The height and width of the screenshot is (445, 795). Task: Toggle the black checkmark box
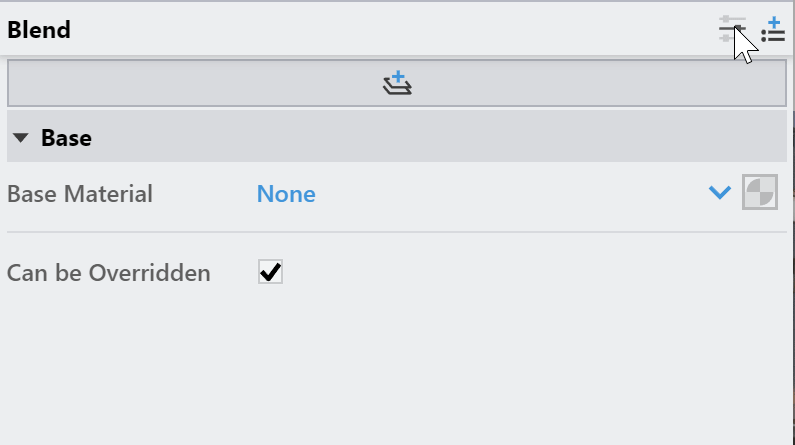[x=270, y=272]
